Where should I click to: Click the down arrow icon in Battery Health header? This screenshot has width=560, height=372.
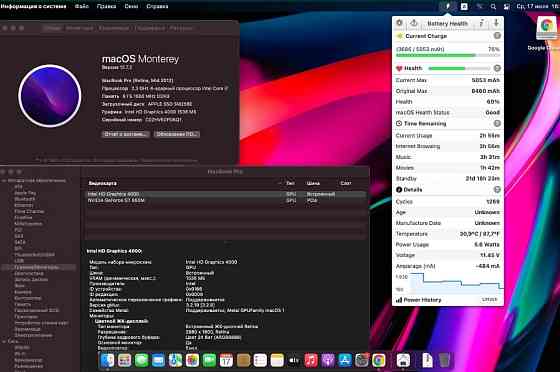click(496, 23)
